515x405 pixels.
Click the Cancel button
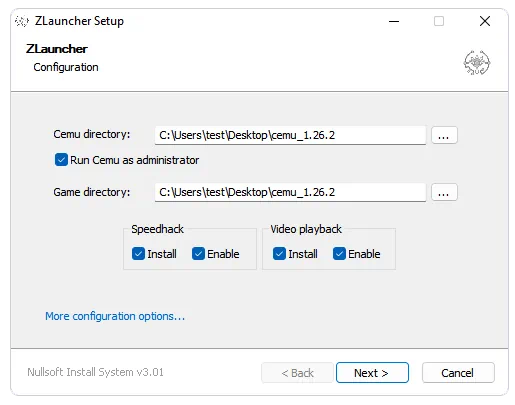tap(458, 373)
